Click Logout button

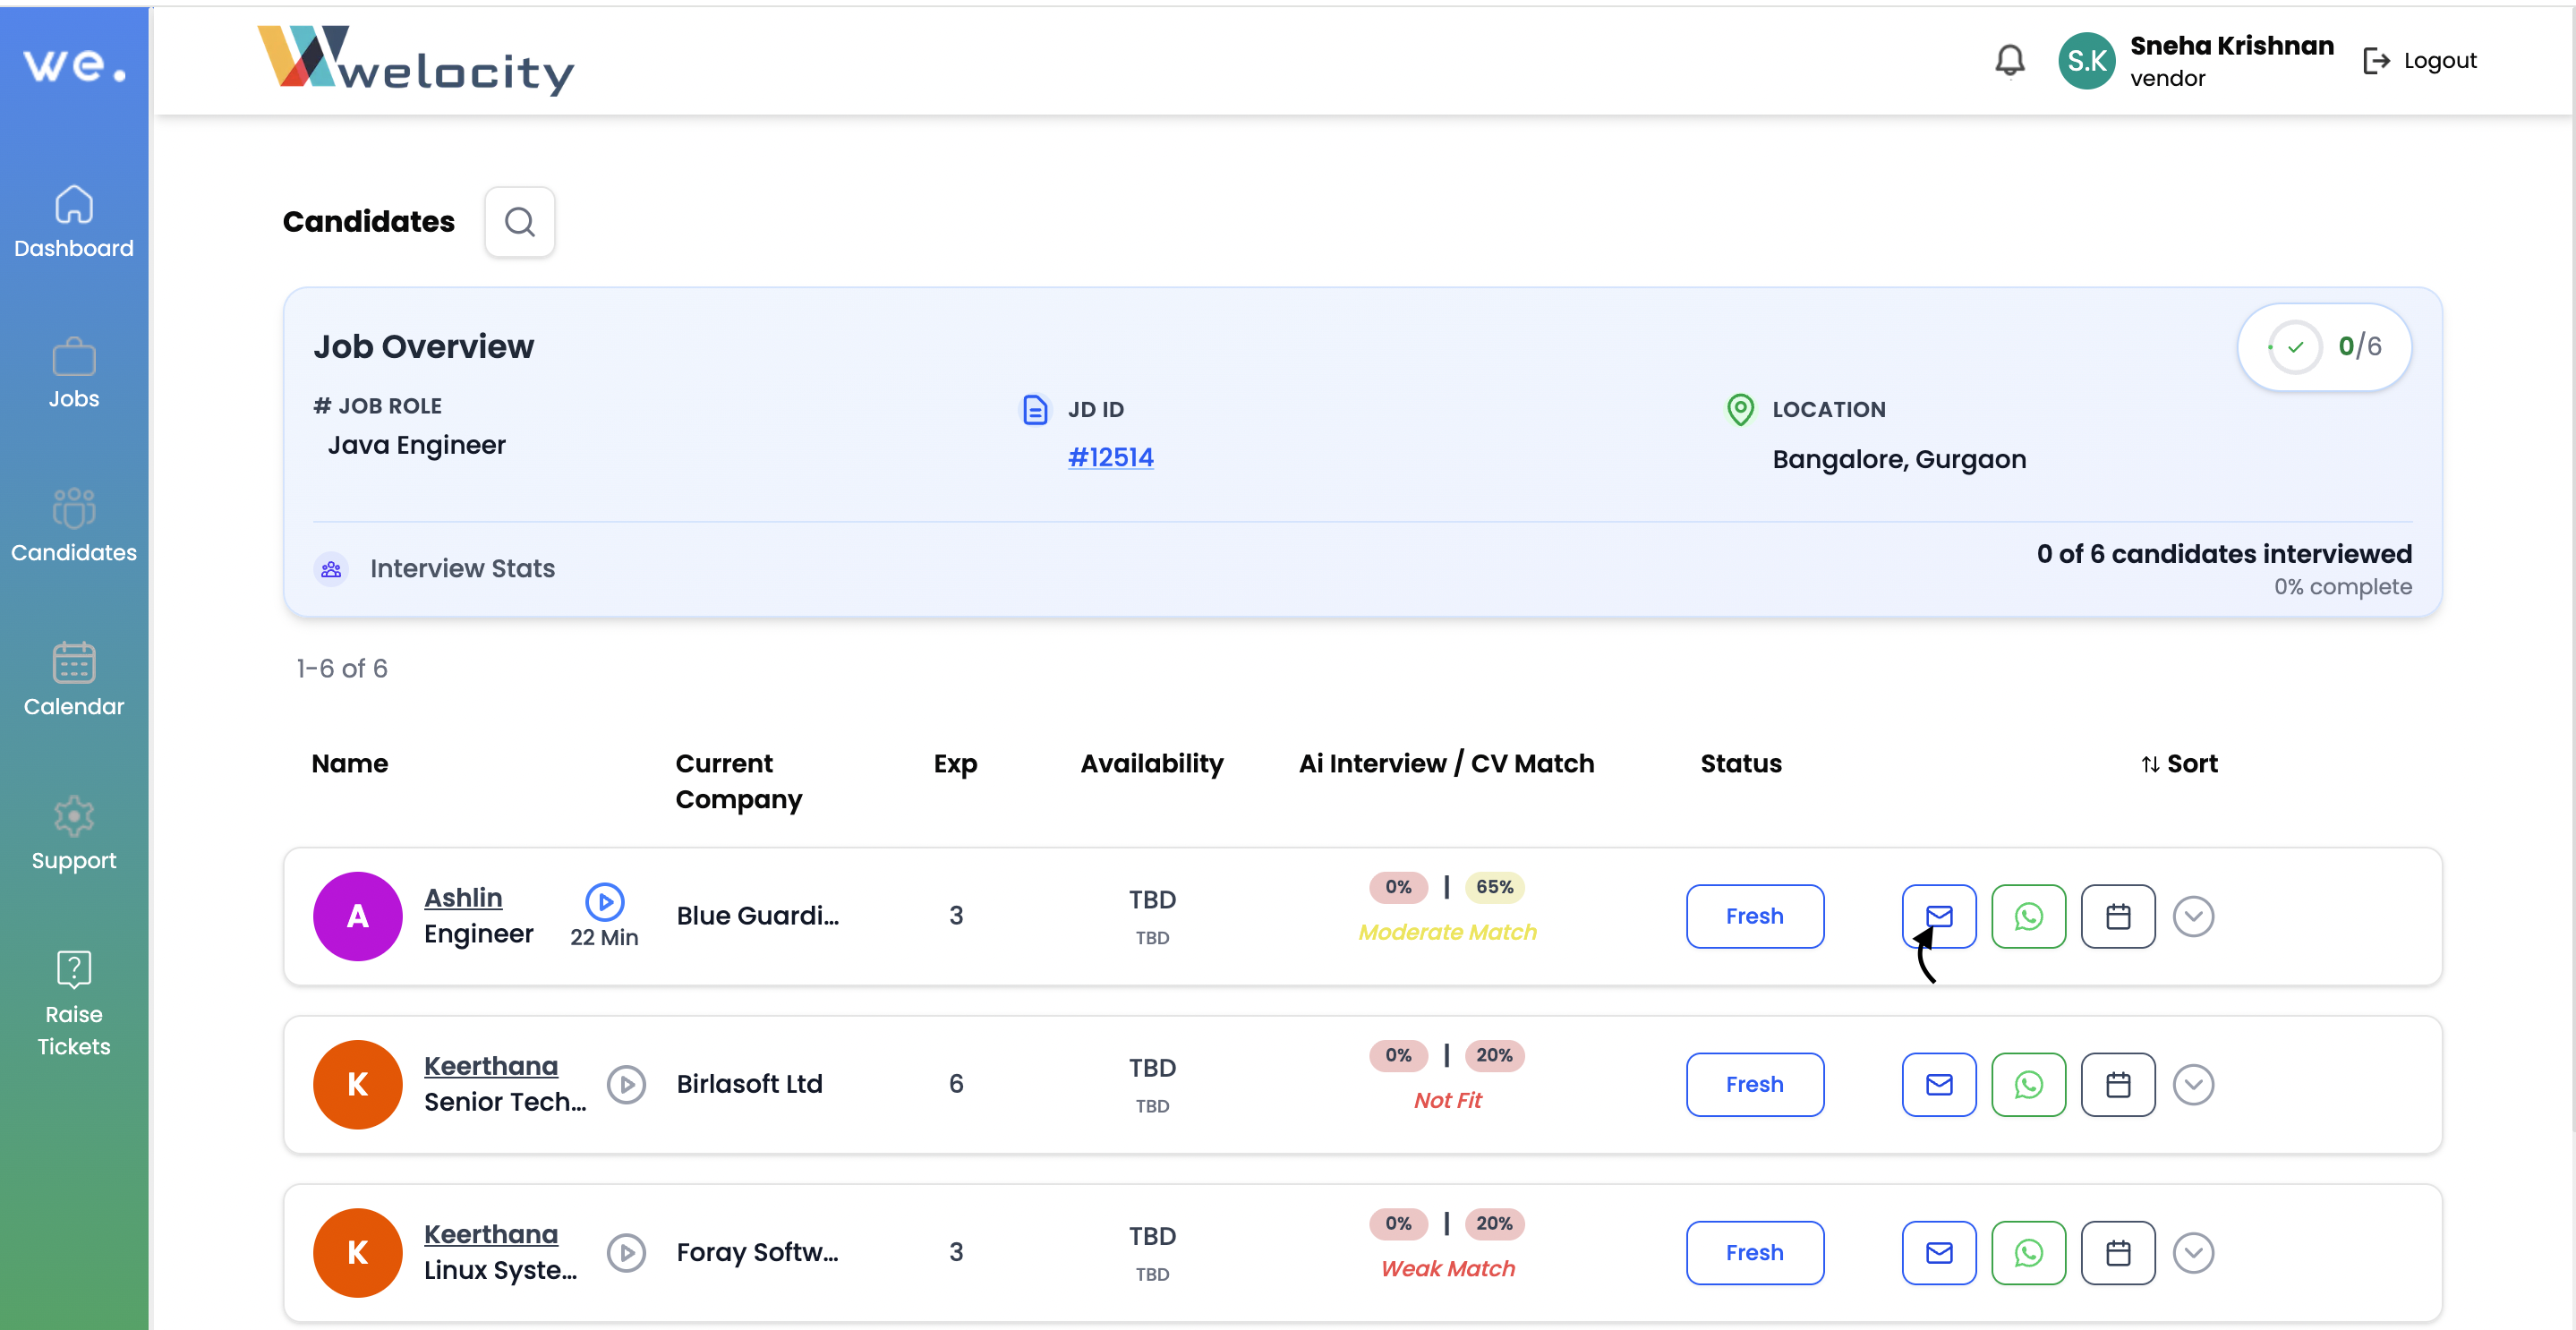(x=2420, y=60)
